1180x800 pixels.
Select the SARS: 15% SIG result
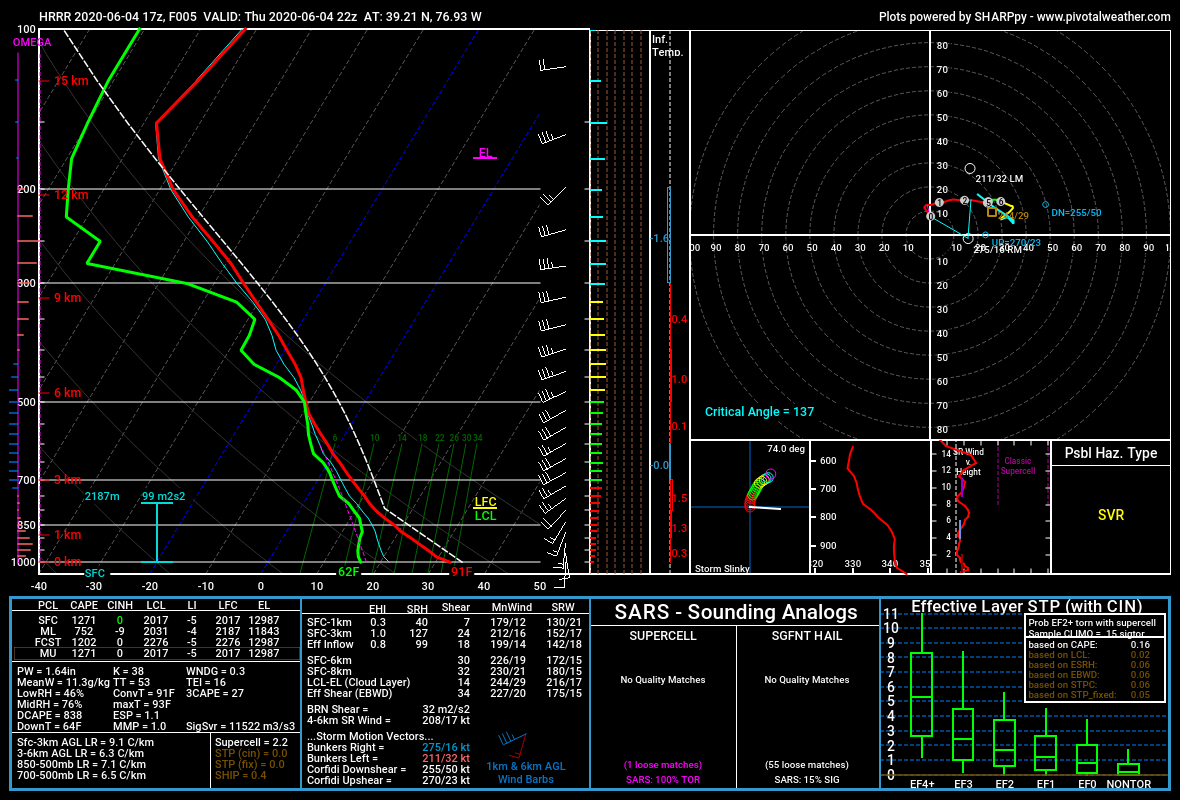point(807,779)
